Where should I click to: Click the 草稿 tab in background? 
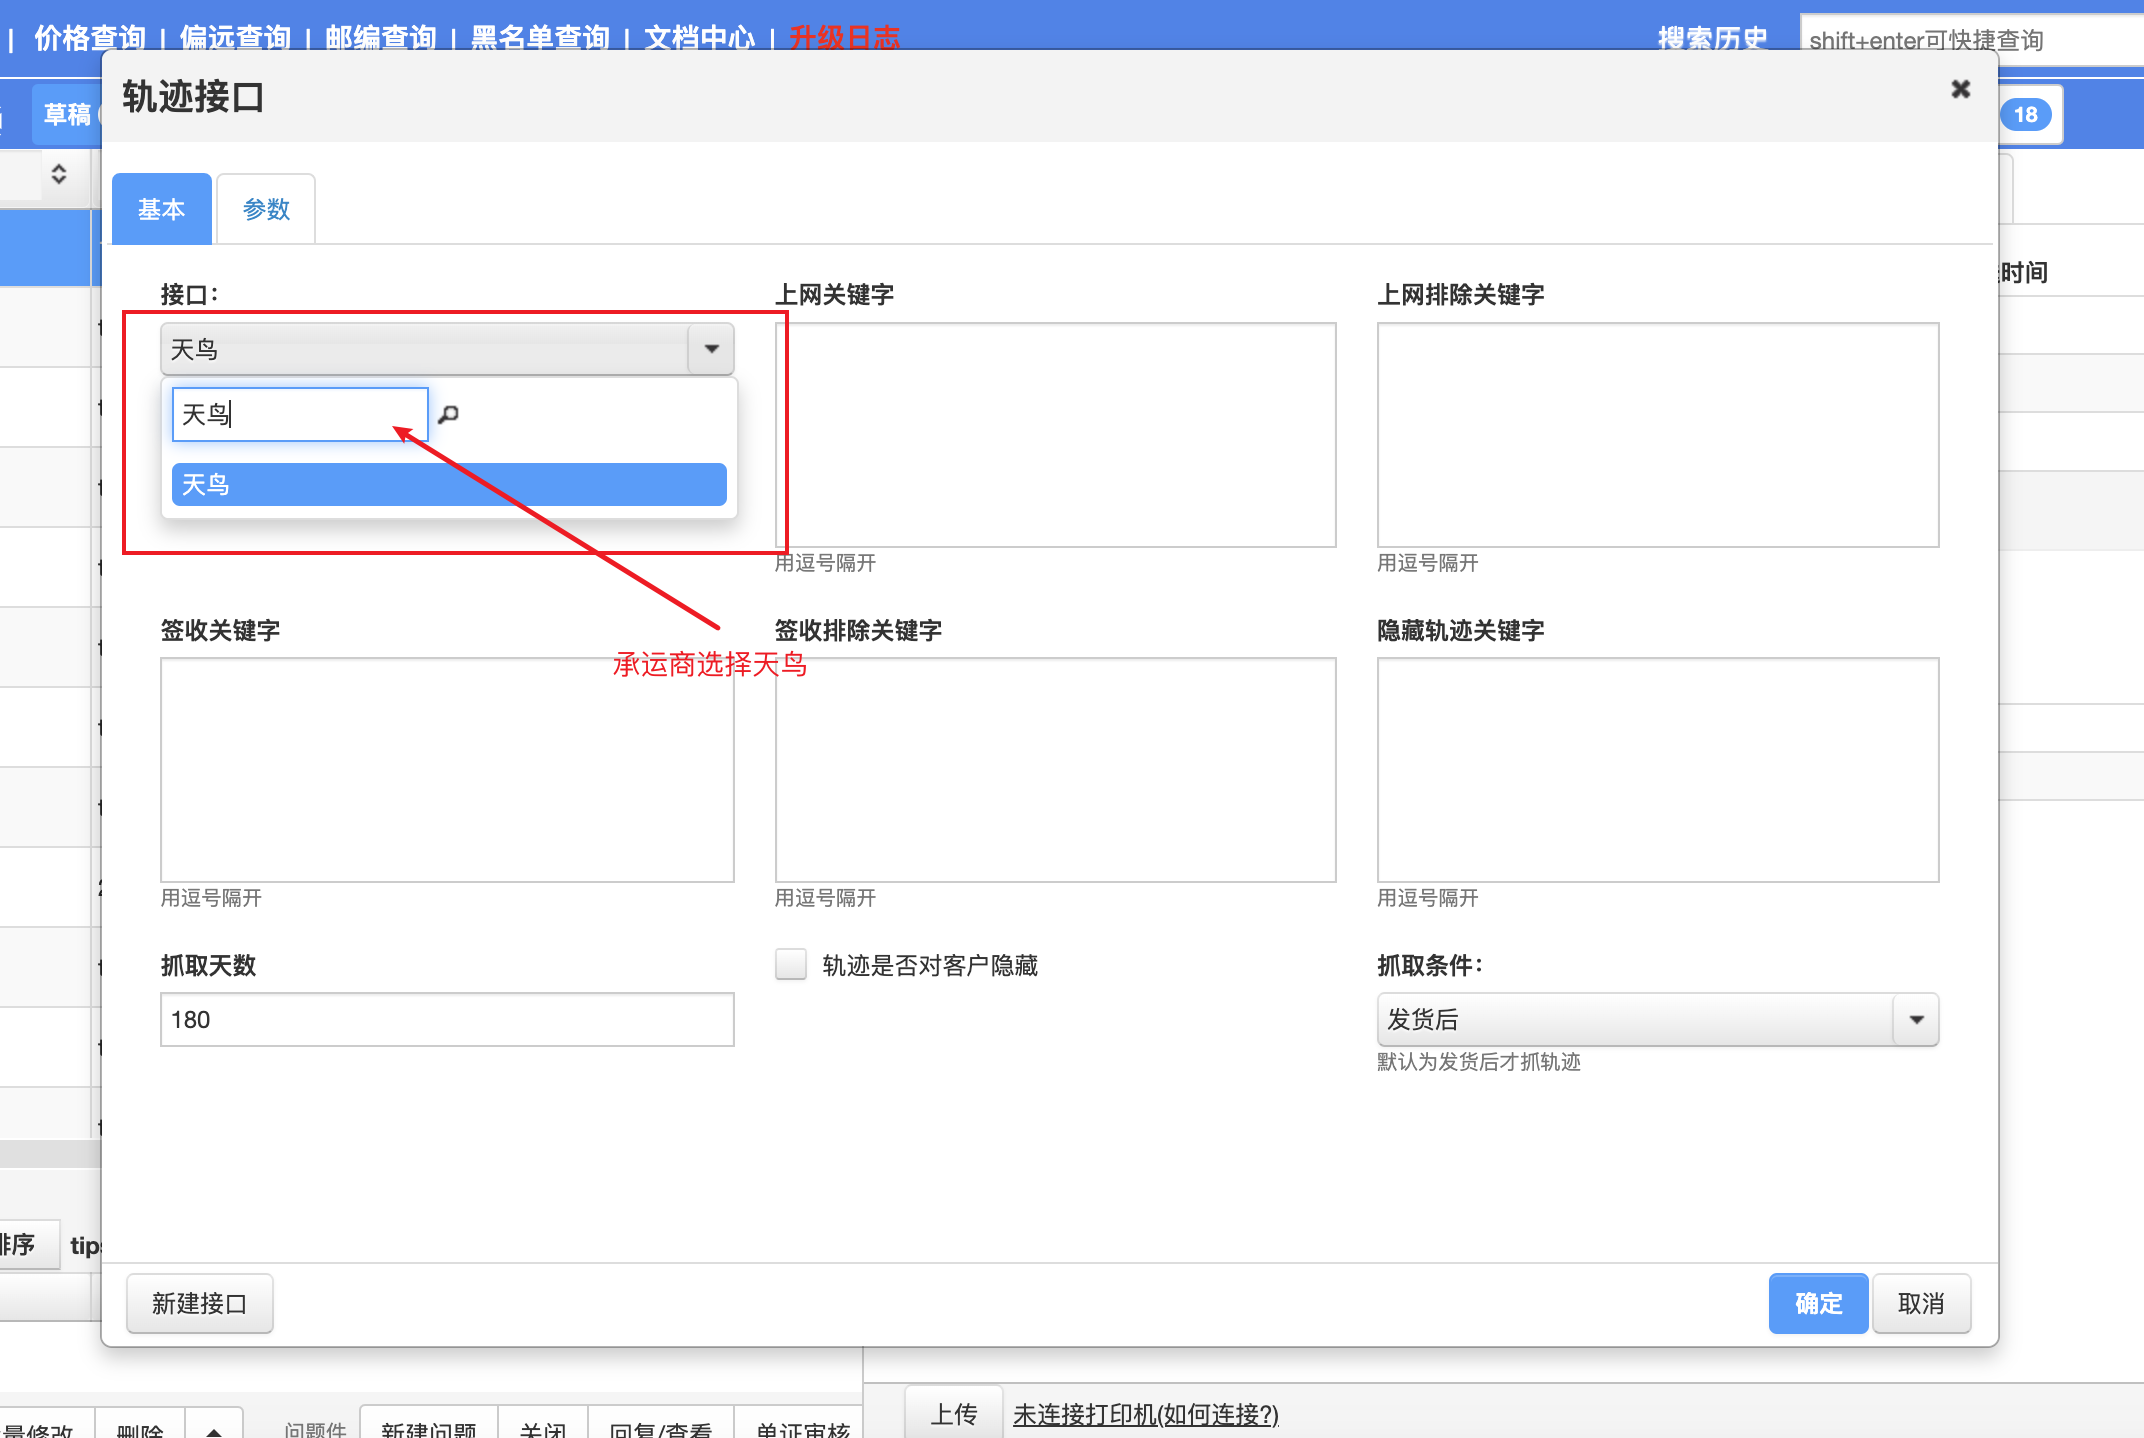click(x=67, y=114)
